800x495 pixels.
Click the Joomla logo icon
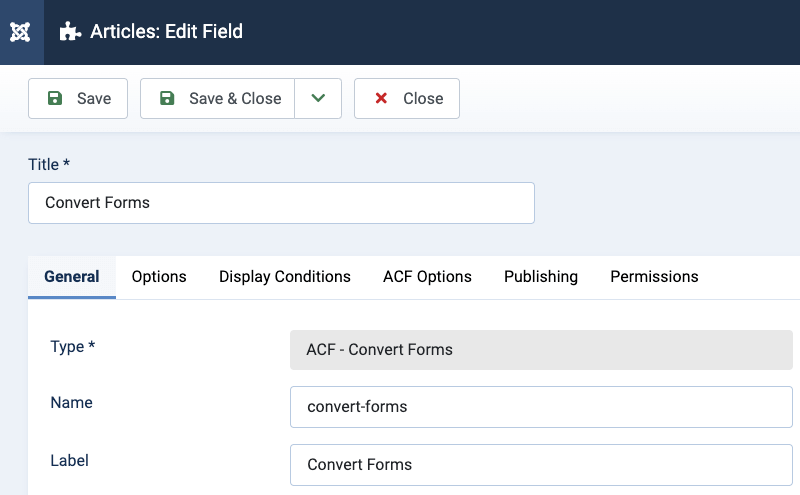coord(20,32)
